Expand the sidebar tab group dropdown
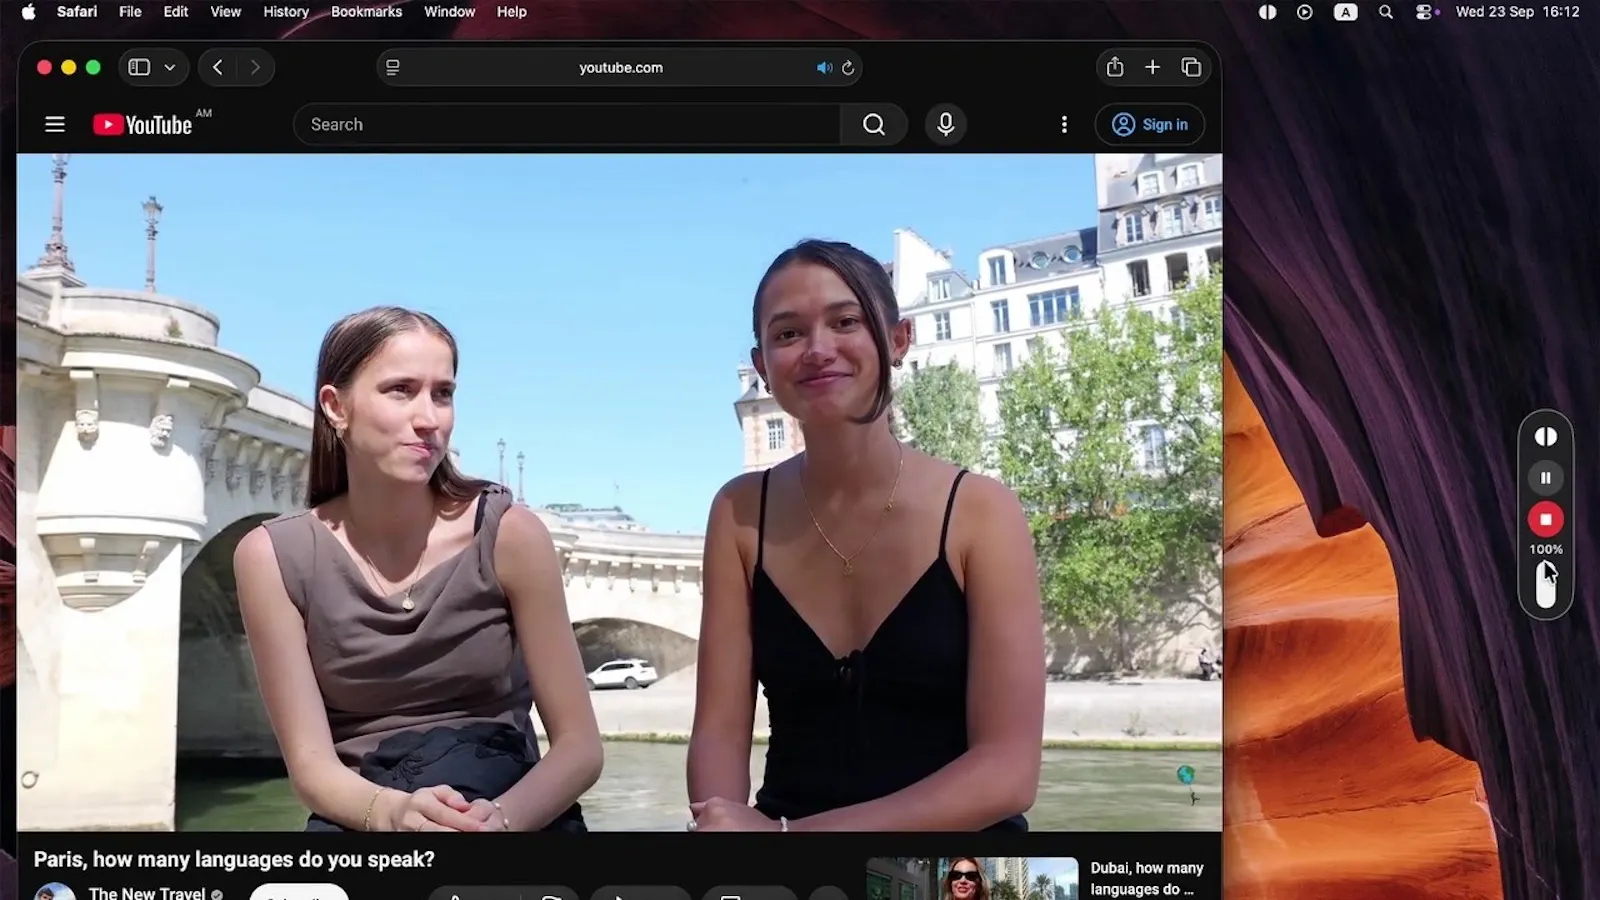Viewport: 1600px width, 900px height. click(170, 67)
